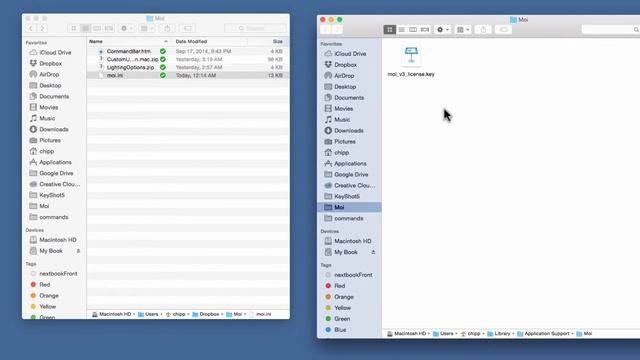Open Pictures in right window sidebar
This screenshot has width=640, height=360.
[345, 142]
